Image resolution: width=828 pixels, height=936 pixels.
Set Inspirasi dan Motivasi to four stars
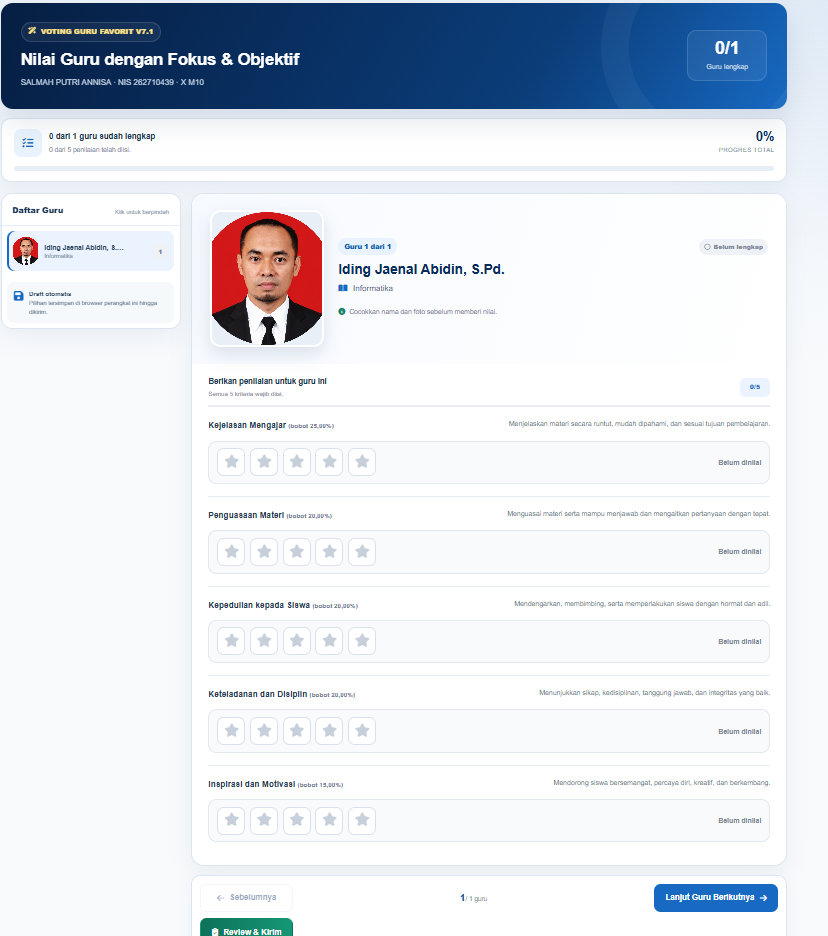[x=329, y=820]
